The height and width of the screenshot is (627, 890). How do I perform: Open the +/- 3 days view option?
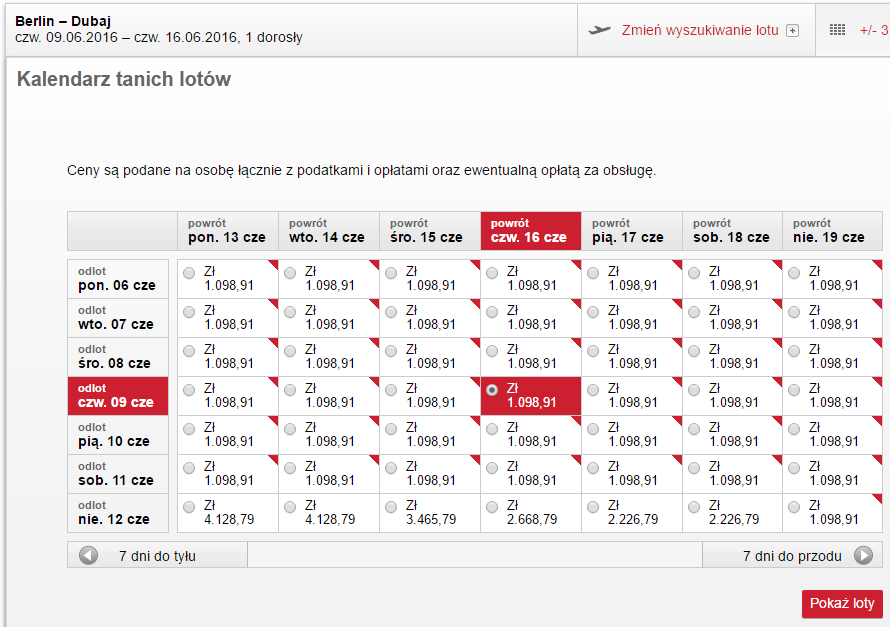point(874,31)
